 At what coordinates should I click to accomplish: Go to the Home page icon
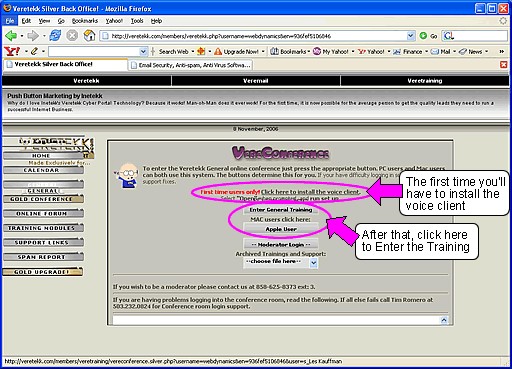[x=89, y=35]
